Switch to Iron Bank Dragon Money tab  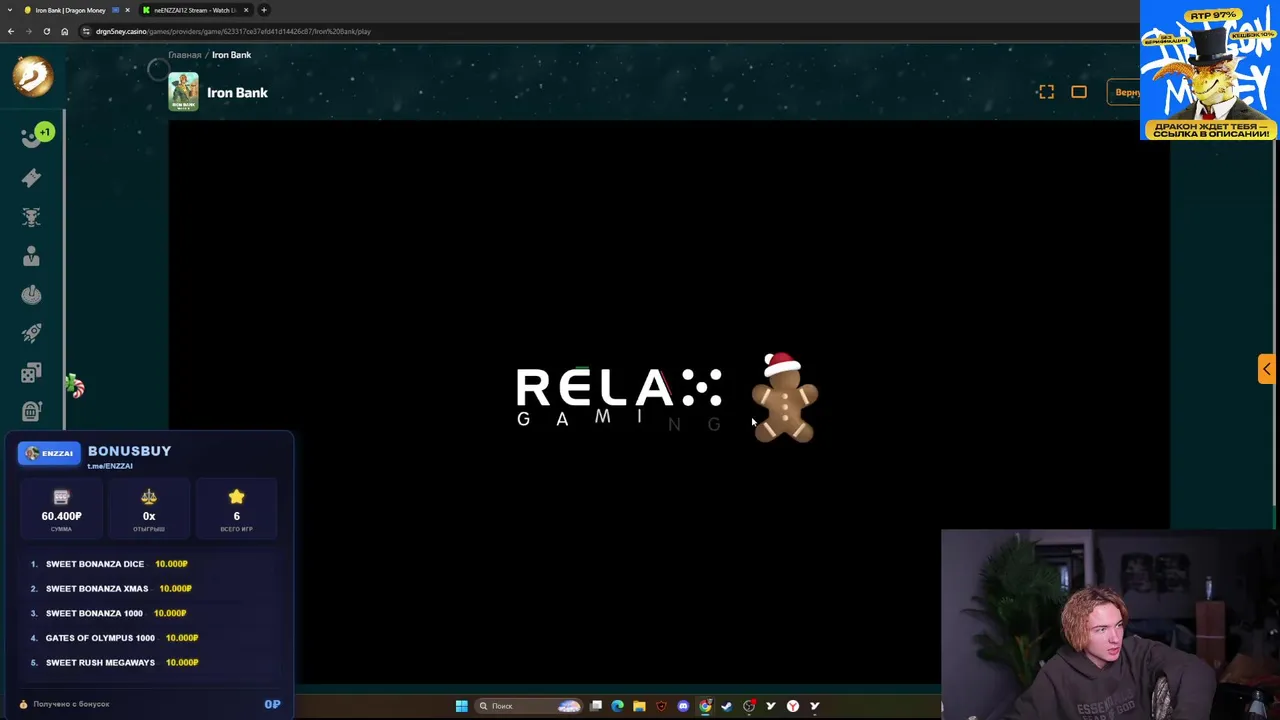pyautogui.click(x=70, y=10)
